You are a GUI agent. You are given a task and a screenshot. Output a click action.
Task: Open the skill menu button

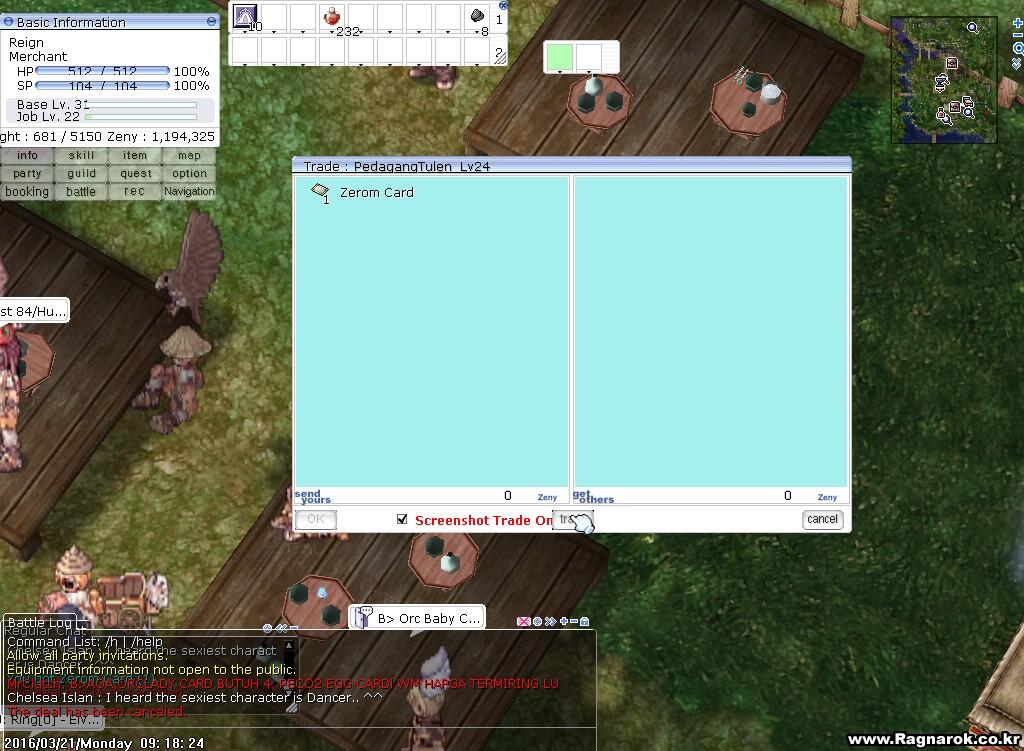(81, 155)
